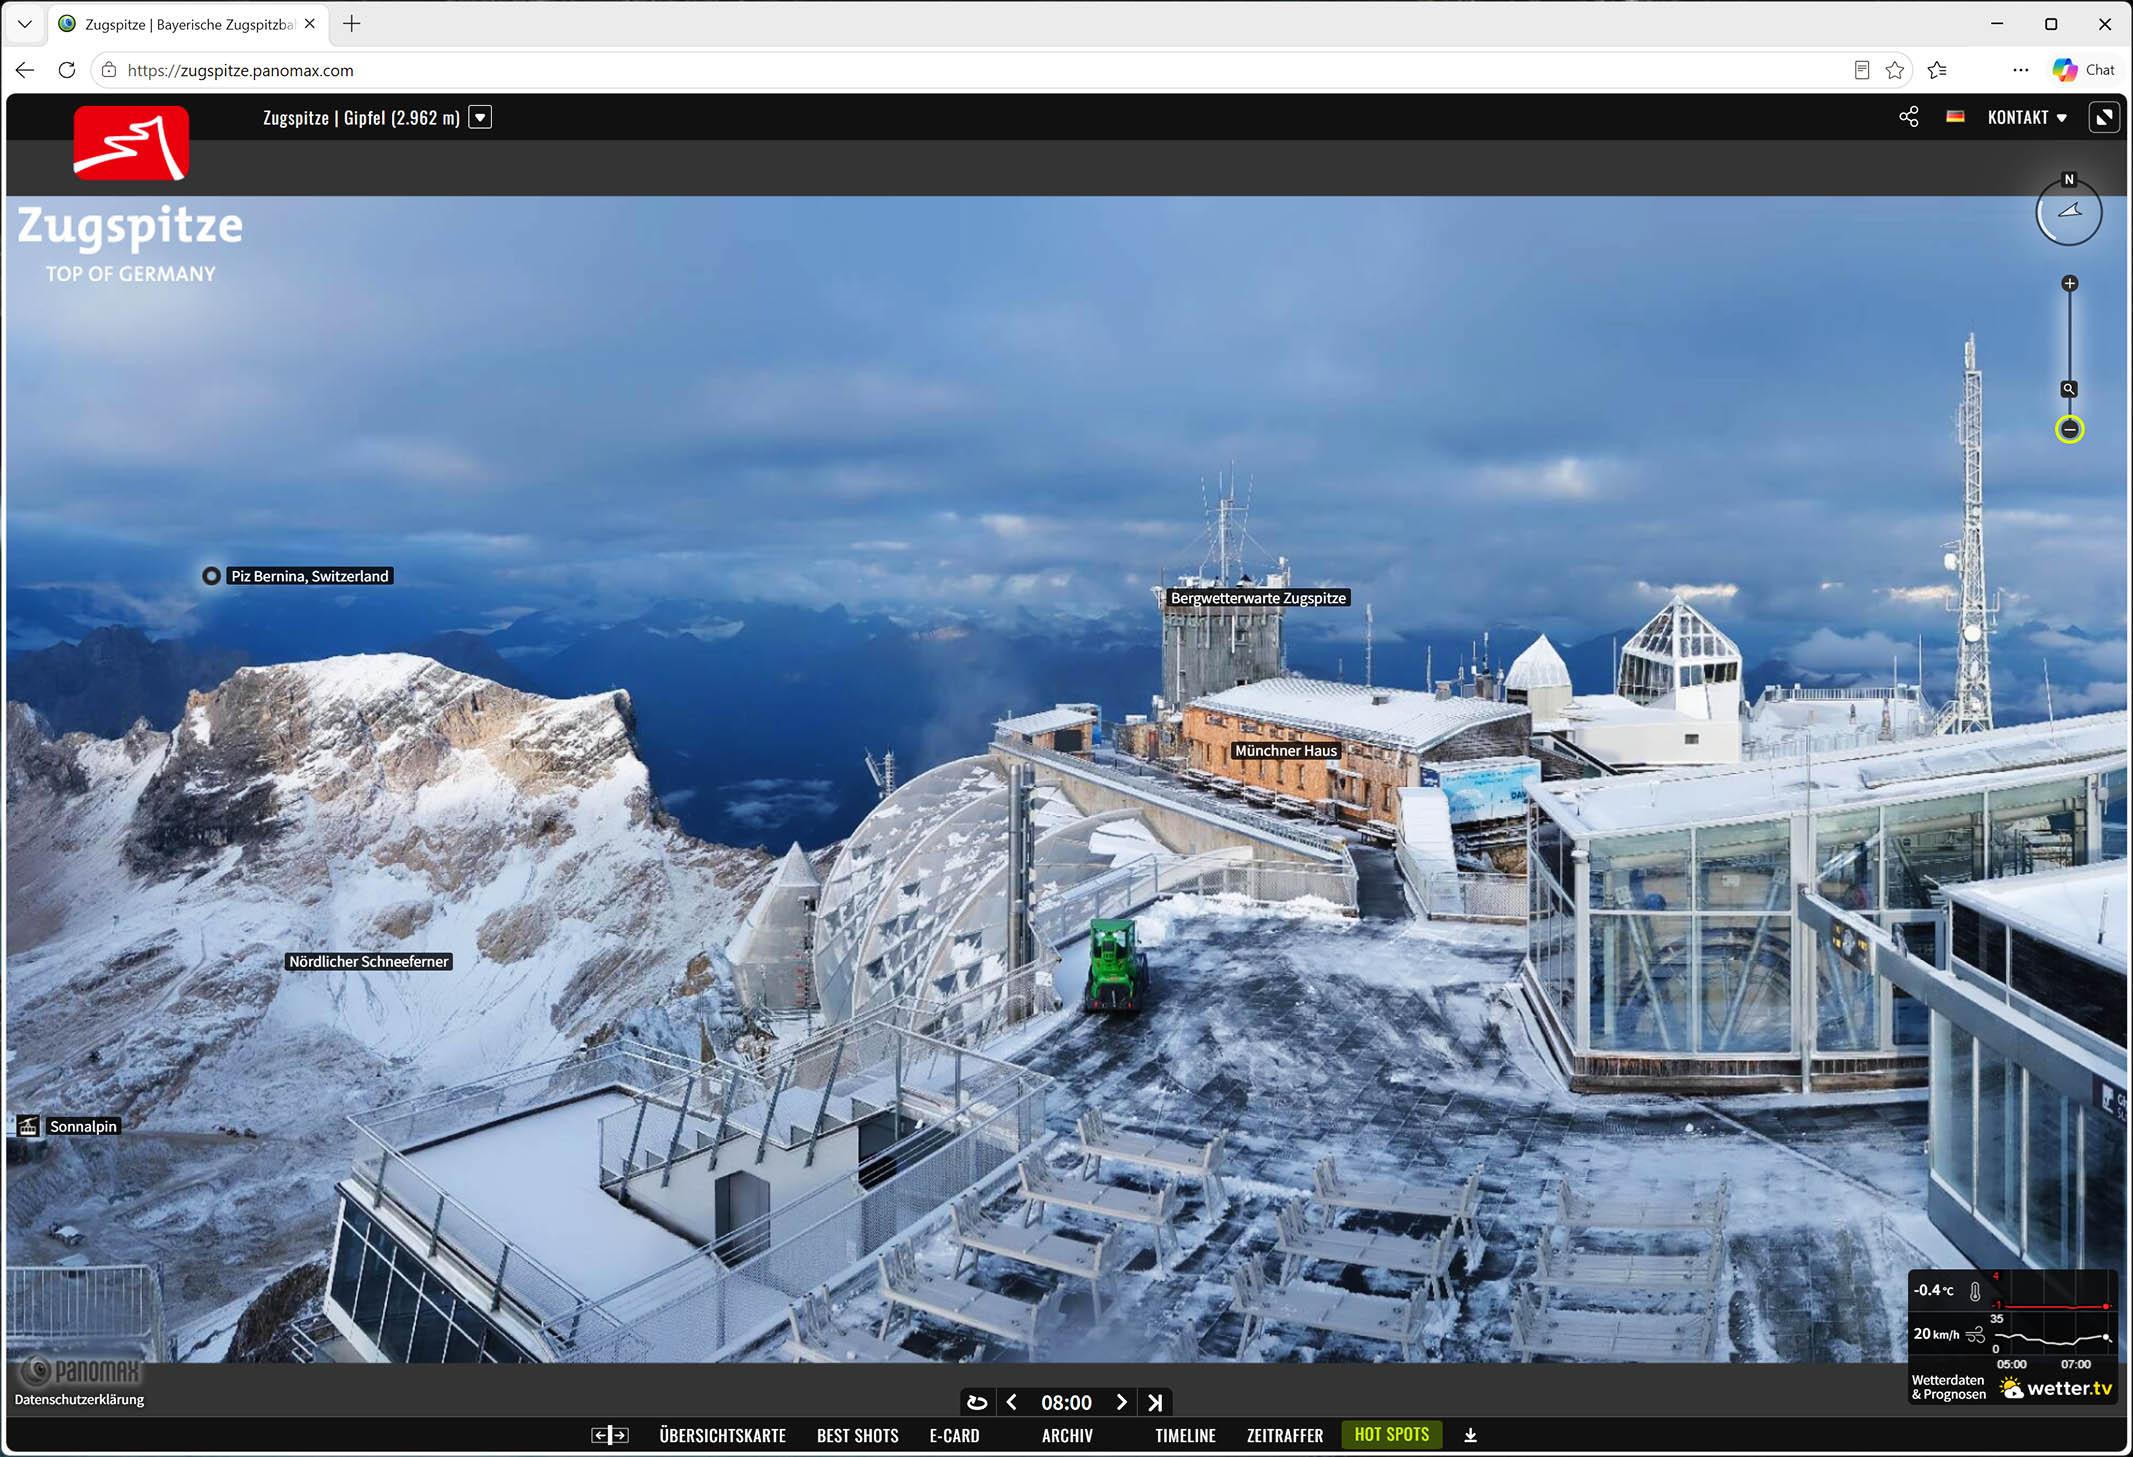Toggle fullscreen mode icon
The width and height of the screenshot is (2133, 1457).
2104,117
